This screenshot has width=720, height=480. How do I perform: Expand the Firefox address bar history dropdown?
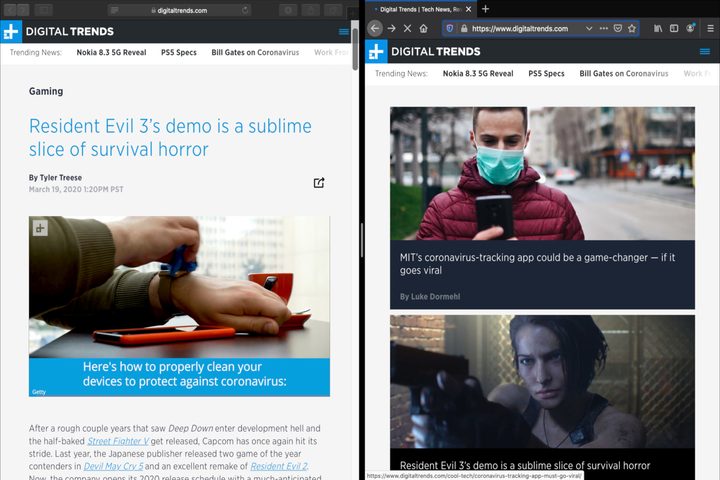pos(589,28)
